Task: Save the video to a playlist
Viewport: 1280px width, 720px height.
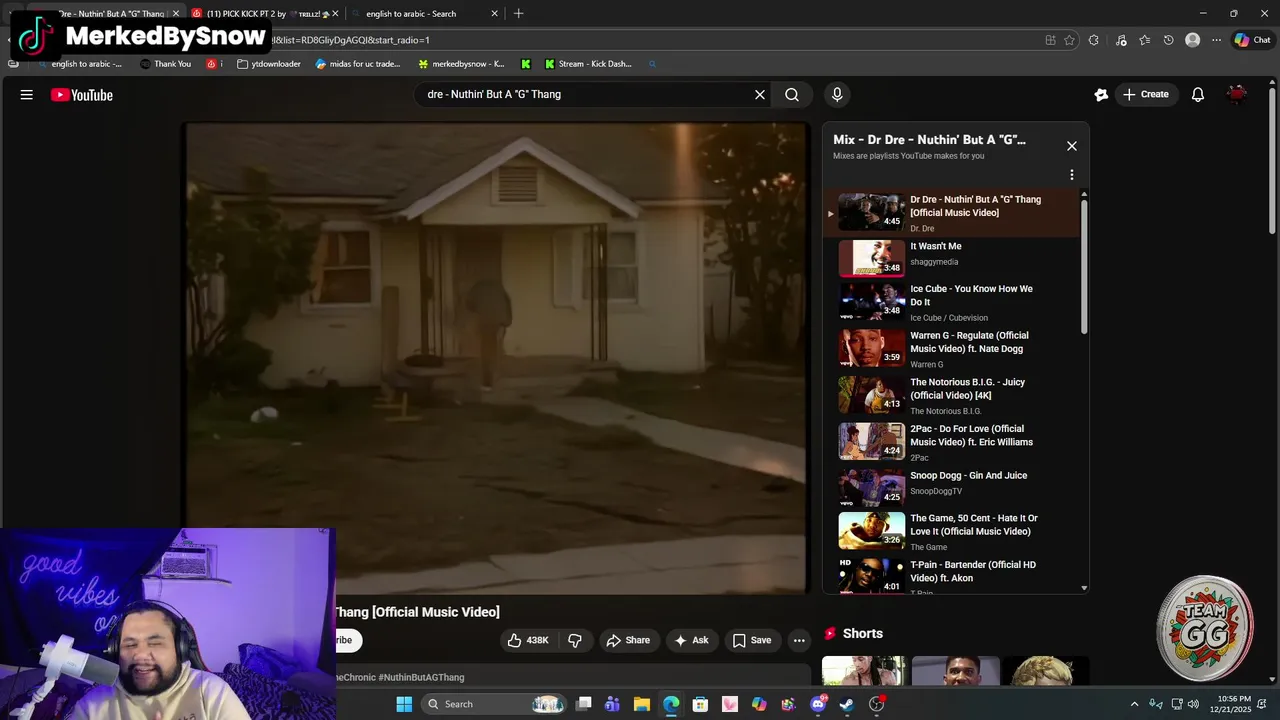Action: pos(752,640)
